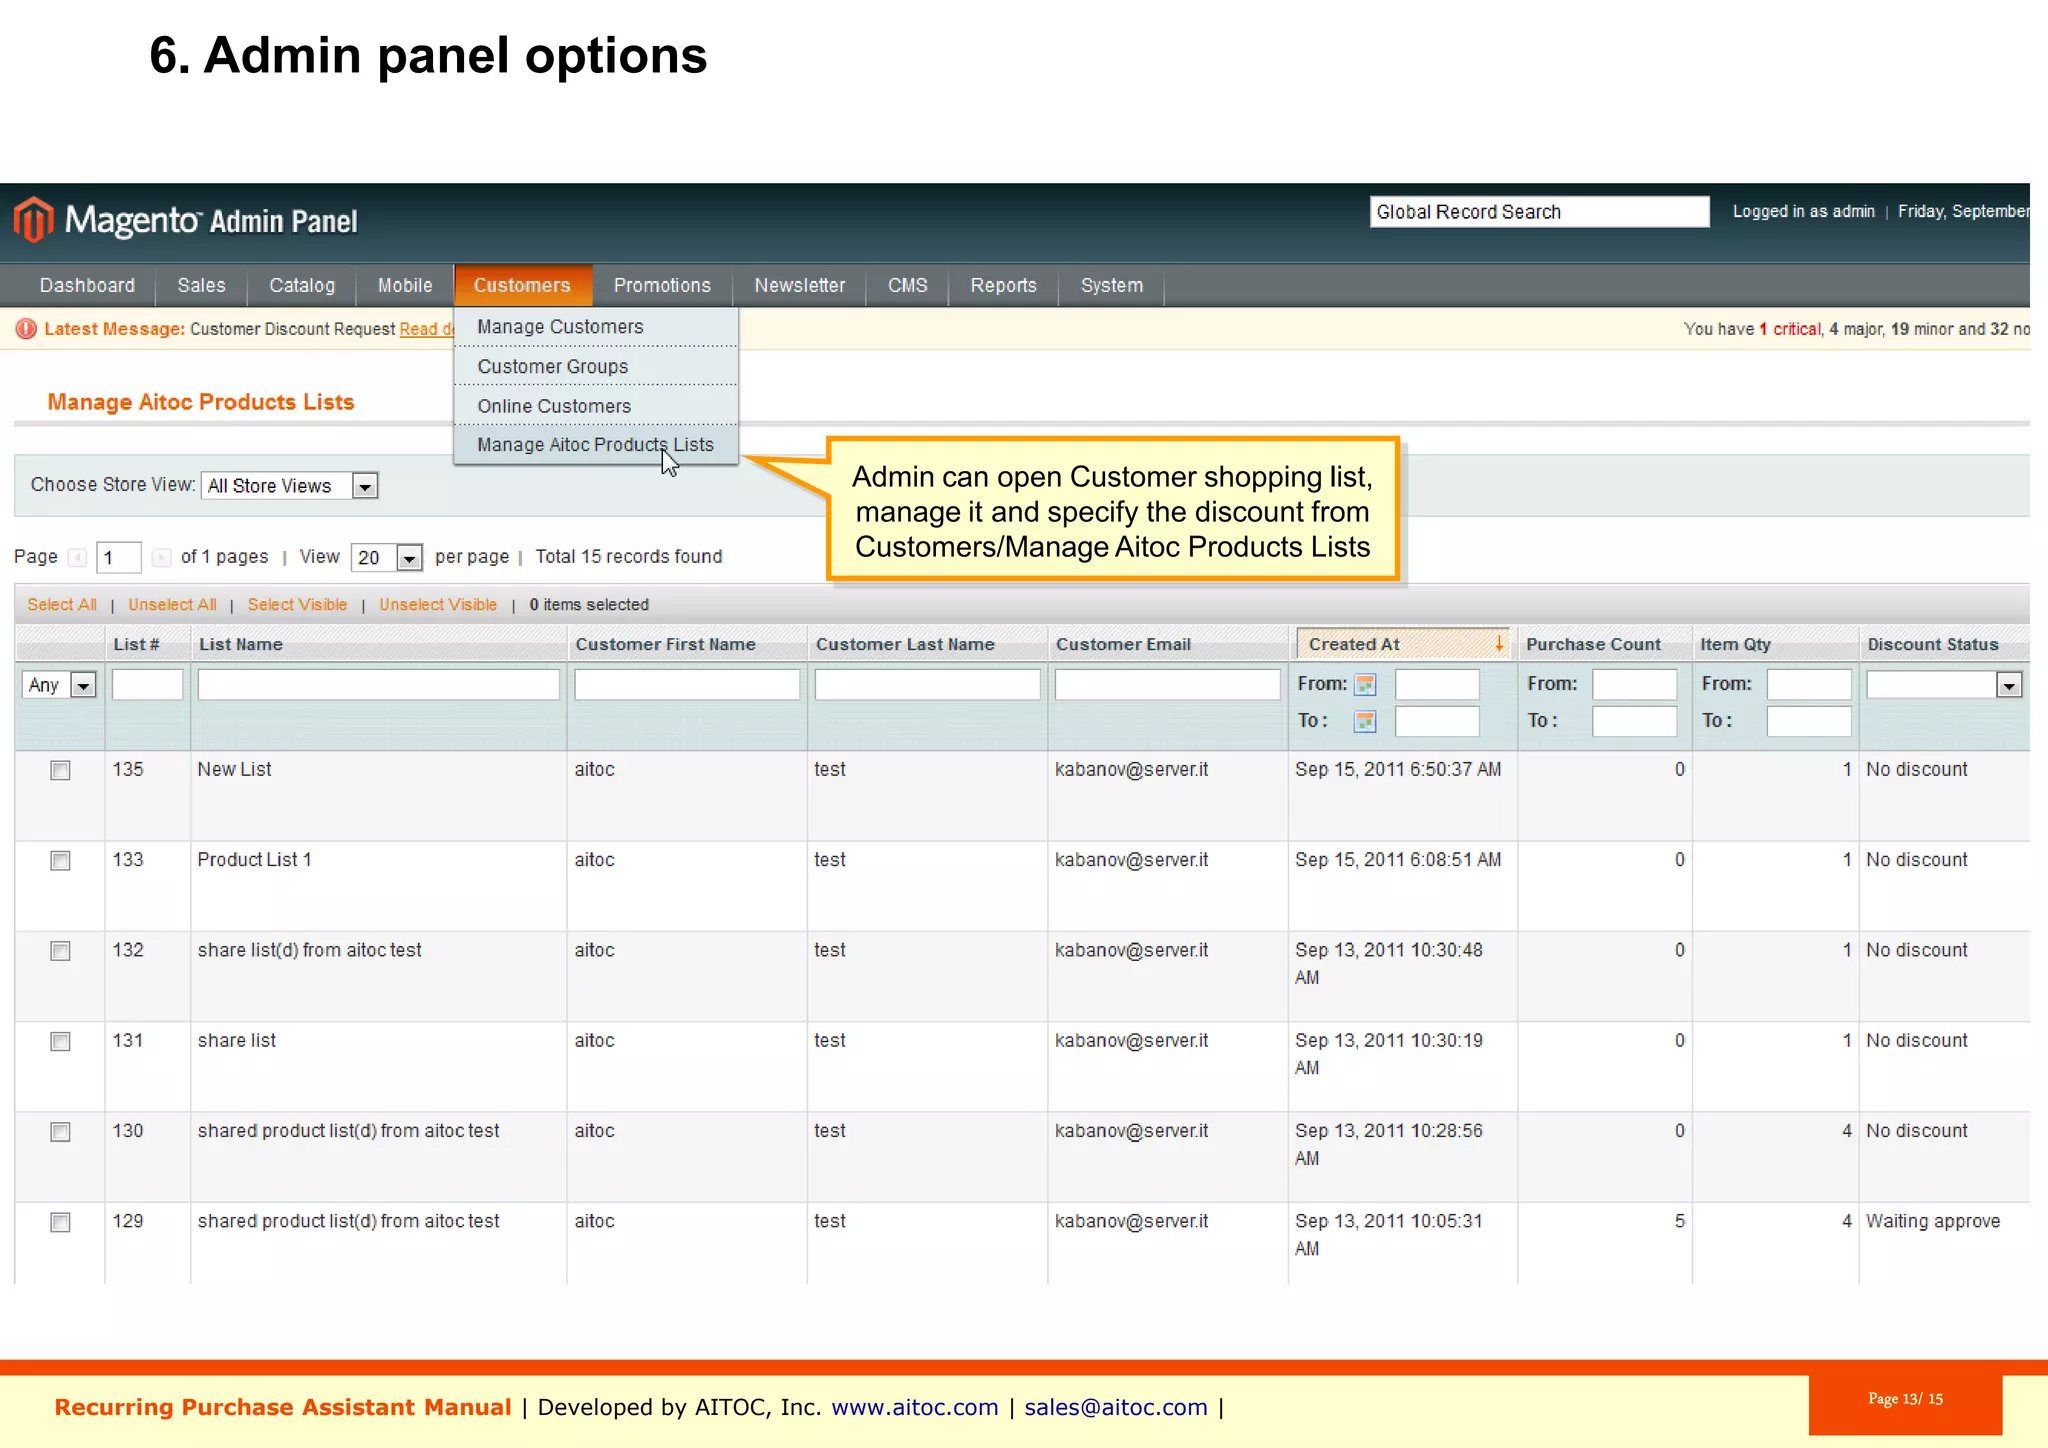Image resolution: width=2048 pixels, height=1448 pixels.
Task: Open the CMS menu
Action: (x=908, y=285)
